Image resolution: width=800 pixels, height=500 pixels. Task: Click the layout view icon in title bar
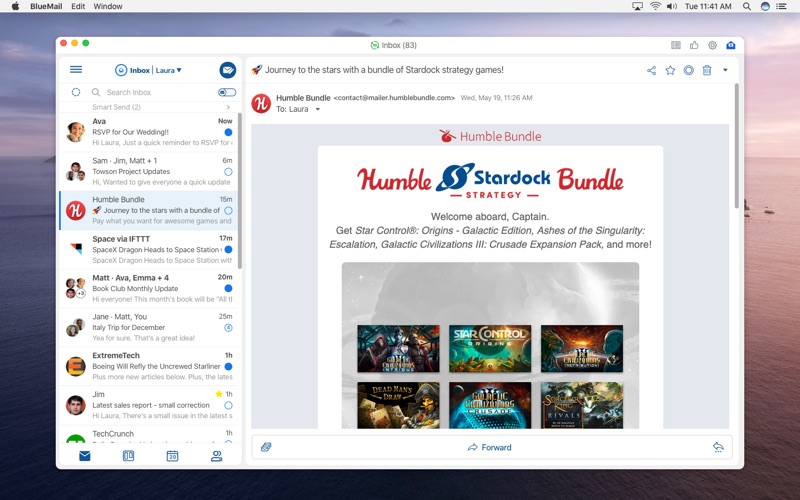pos(676,45)
